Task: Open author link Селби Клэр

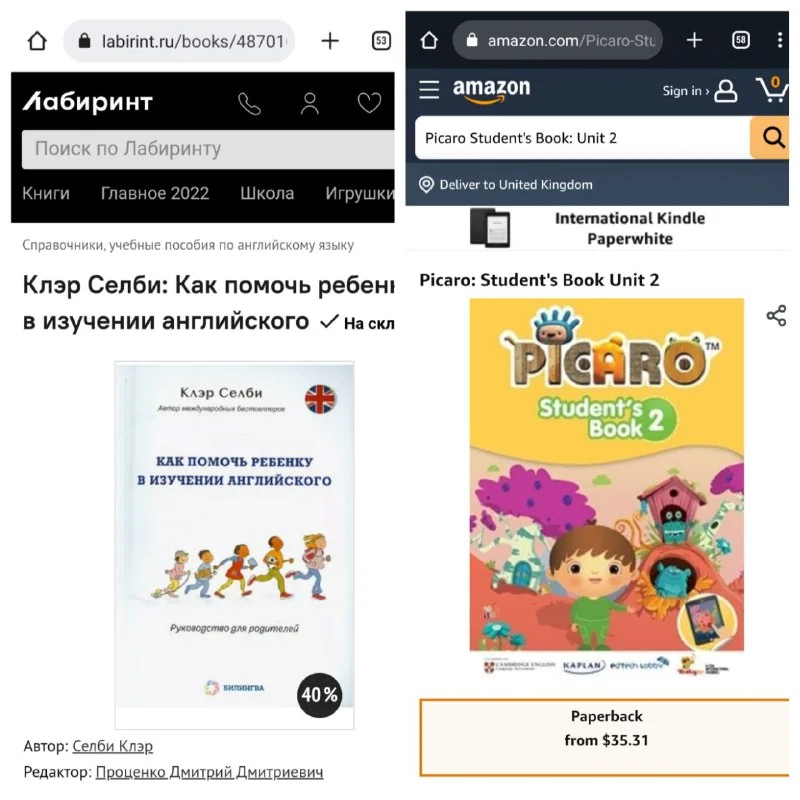Action: point(113,746)
